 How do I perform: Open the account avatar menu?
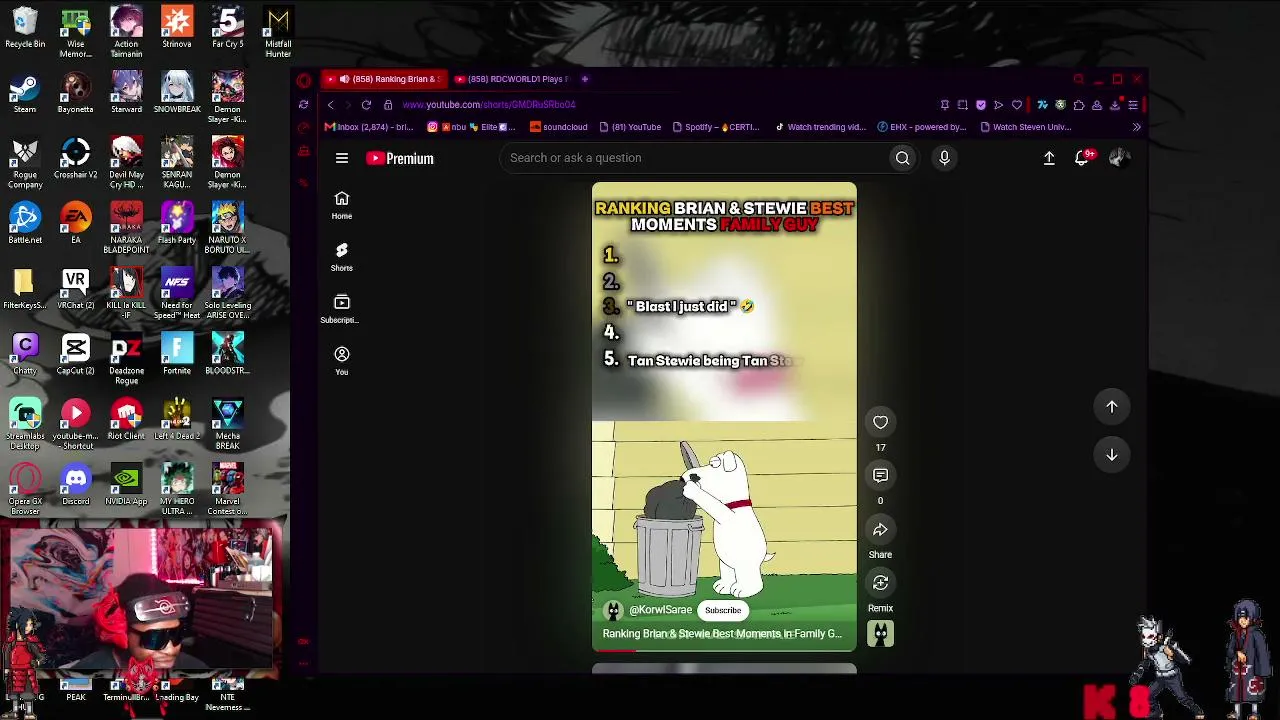[1119, 158]
